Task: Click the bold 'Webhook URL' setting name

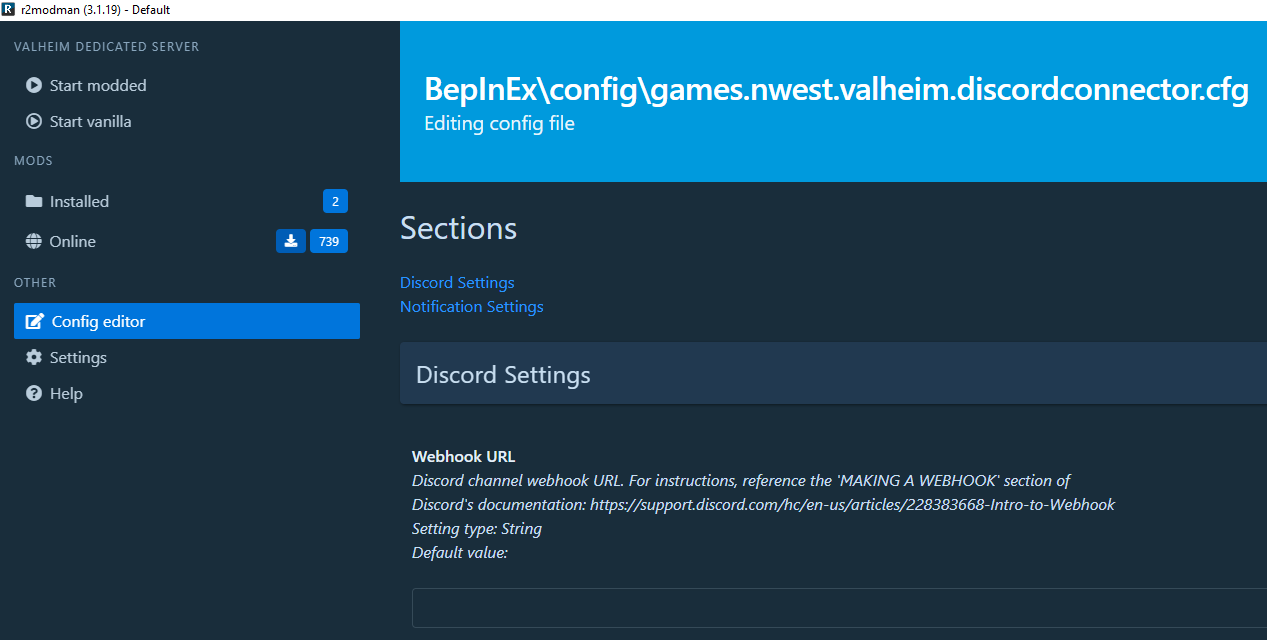Action: pos(463,457)
